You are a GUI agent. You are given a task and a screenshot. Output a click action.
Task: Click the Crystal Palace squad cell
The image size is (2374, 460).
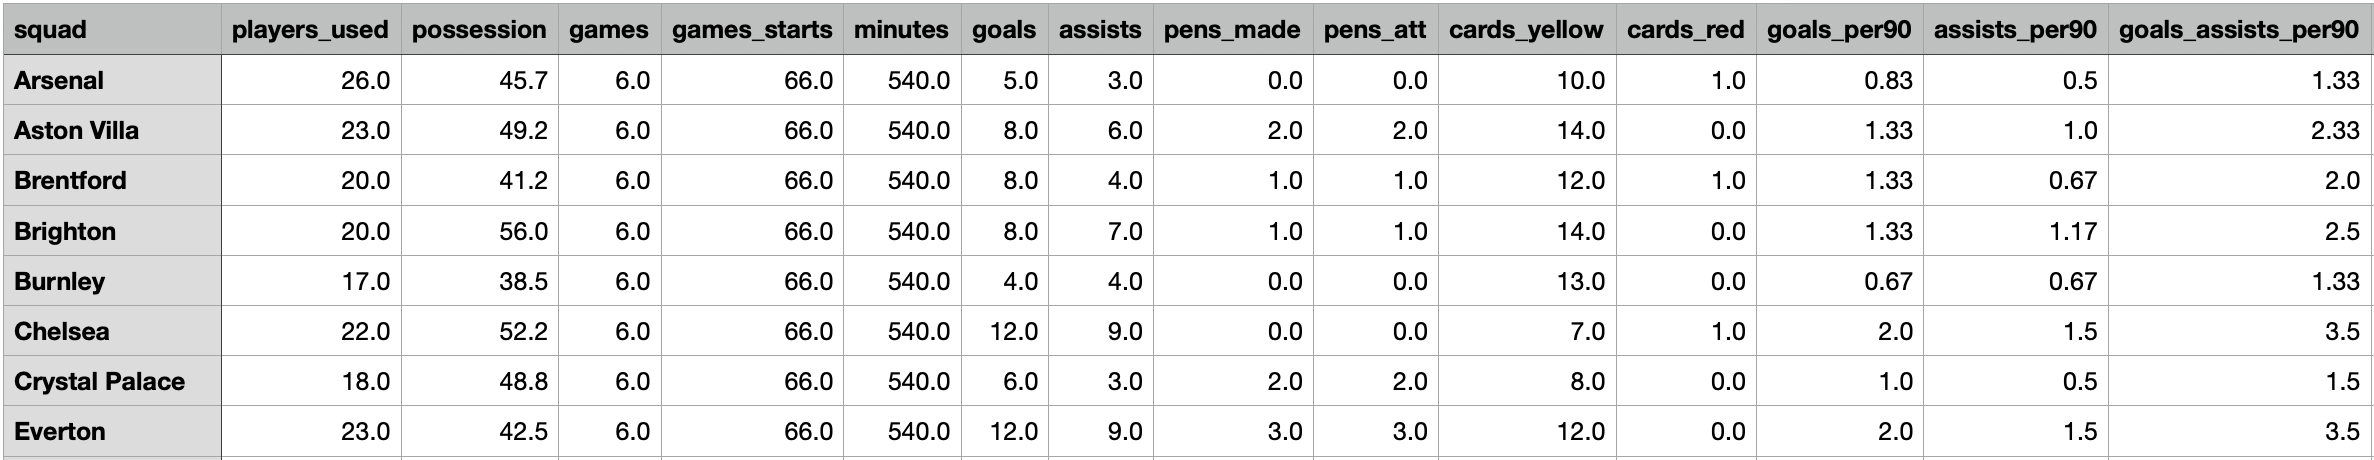point(111,381)
